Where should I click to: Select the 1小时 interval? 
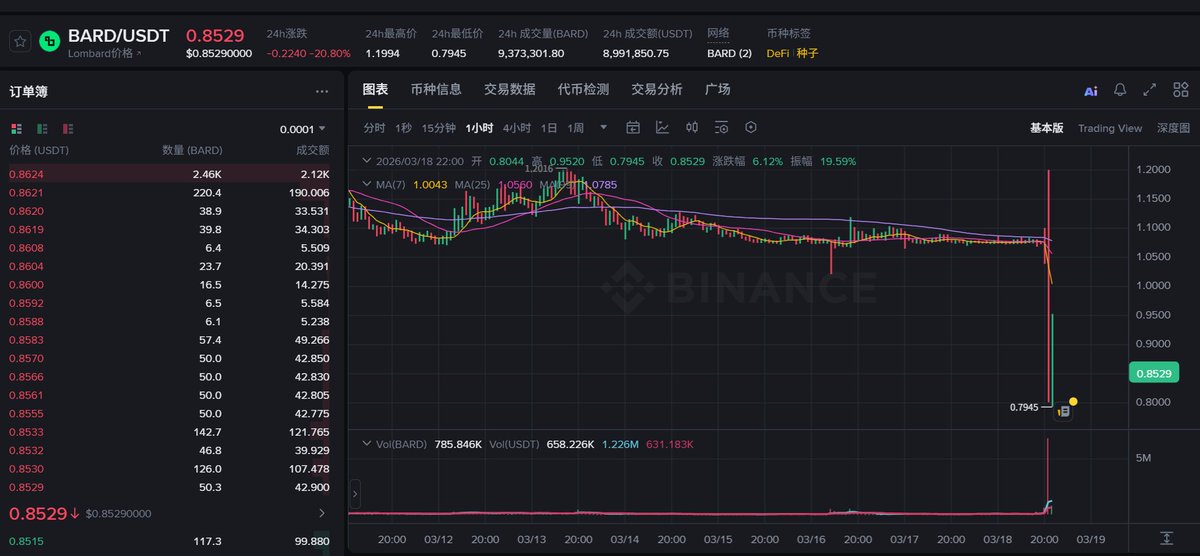[x=480, y=128]
